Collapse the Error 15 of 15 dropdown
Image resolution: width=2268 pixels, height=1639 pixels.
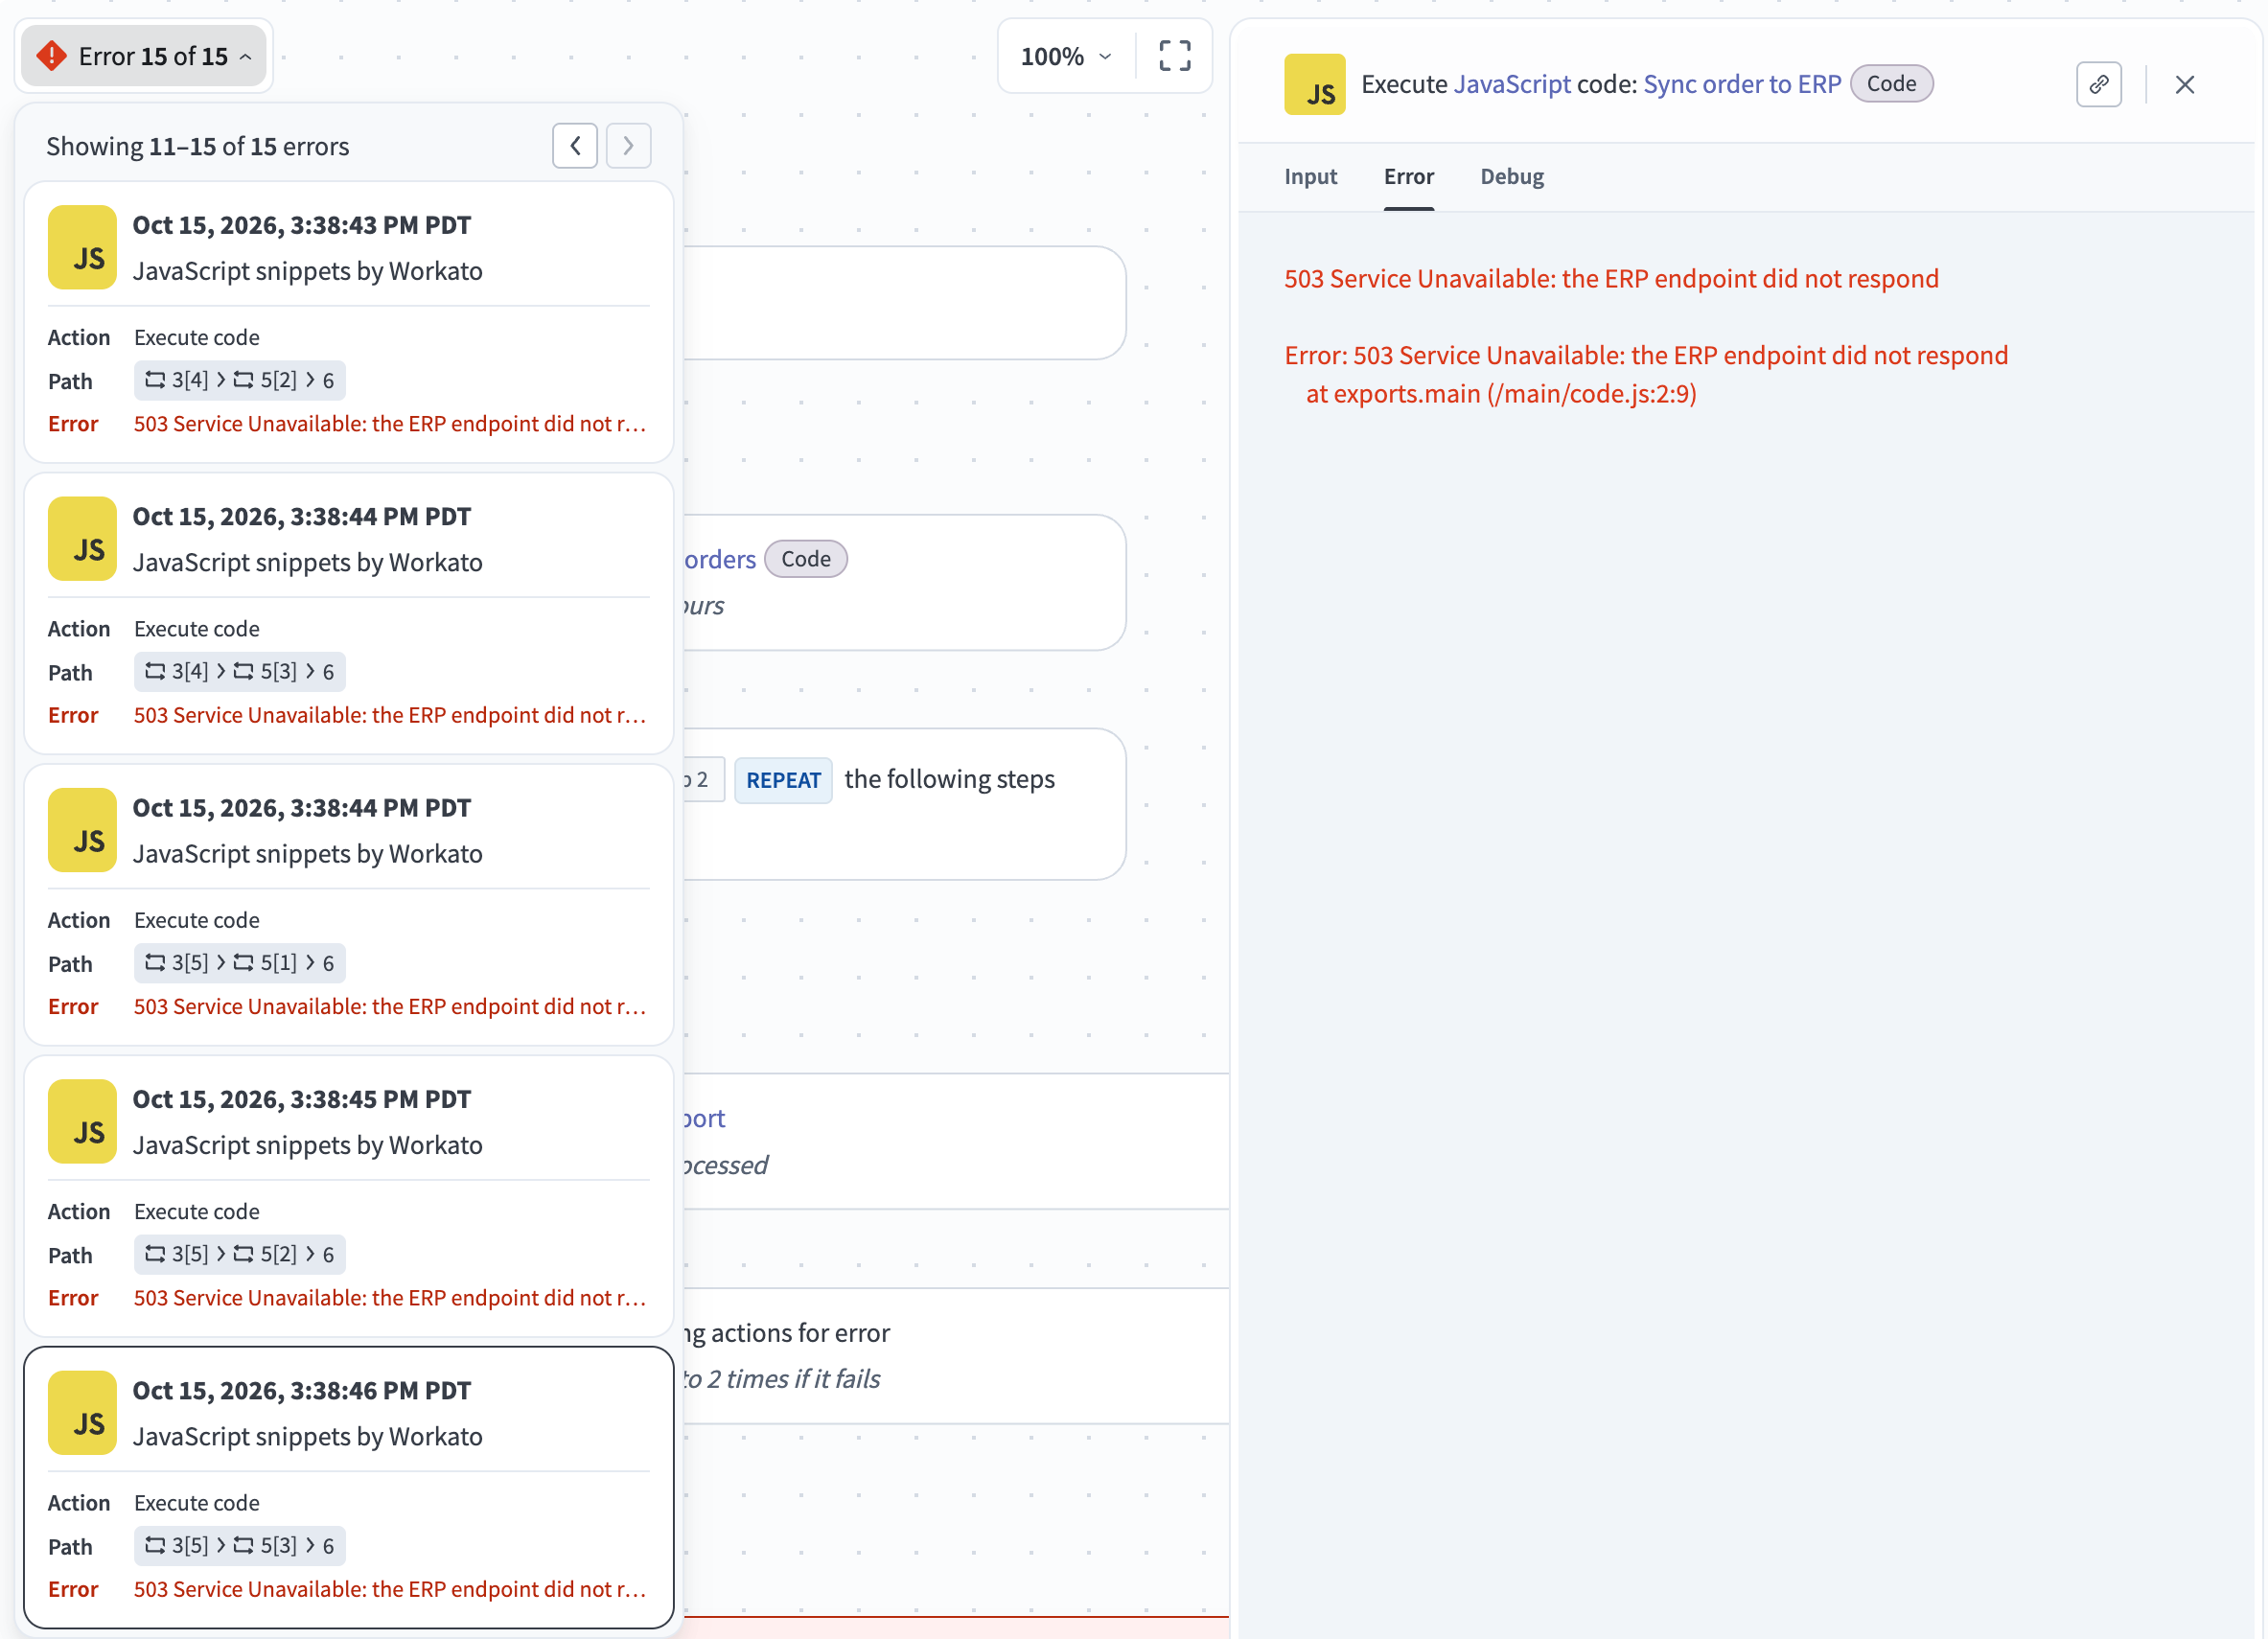(143, 56)
